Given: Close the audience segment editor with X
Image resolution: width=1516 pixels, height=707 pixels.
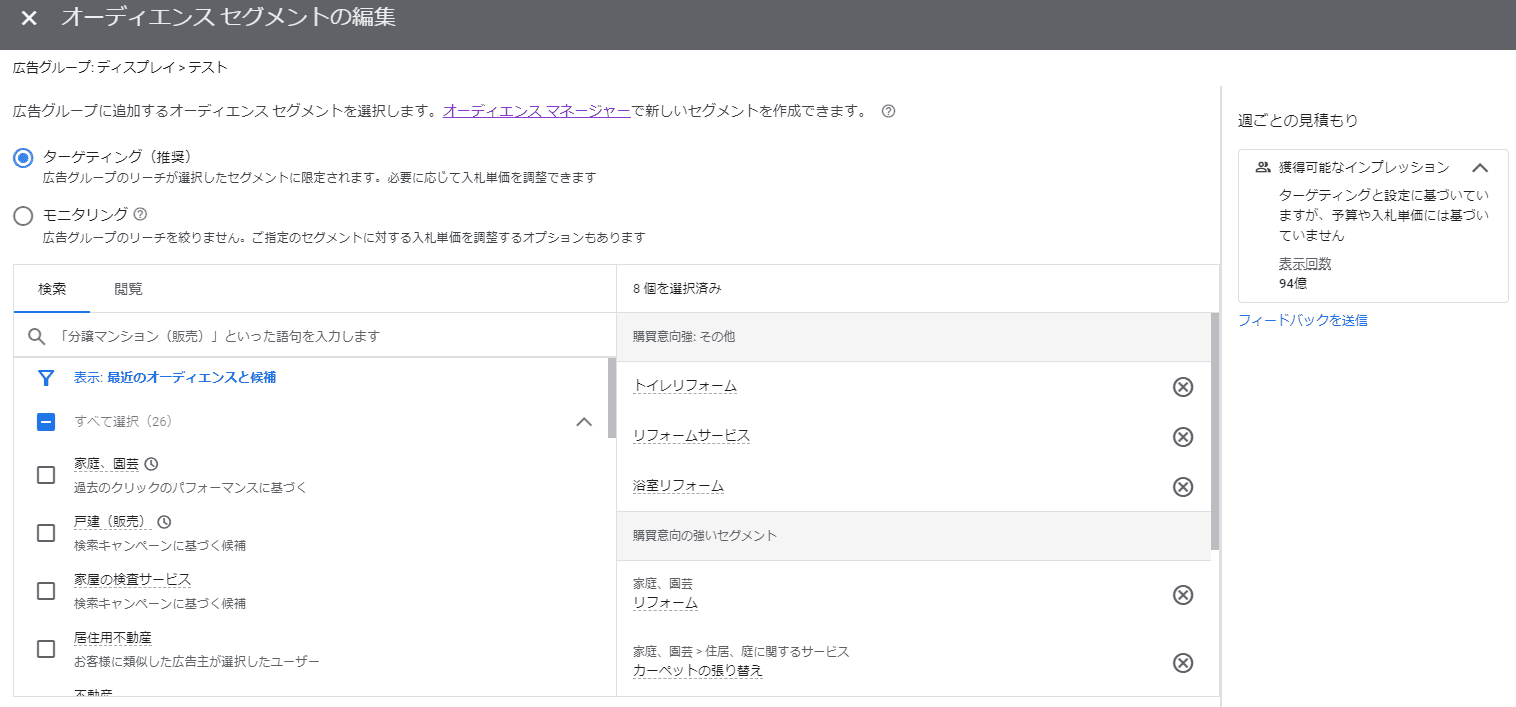Looking at the screenshot, I should pos(29,18).
